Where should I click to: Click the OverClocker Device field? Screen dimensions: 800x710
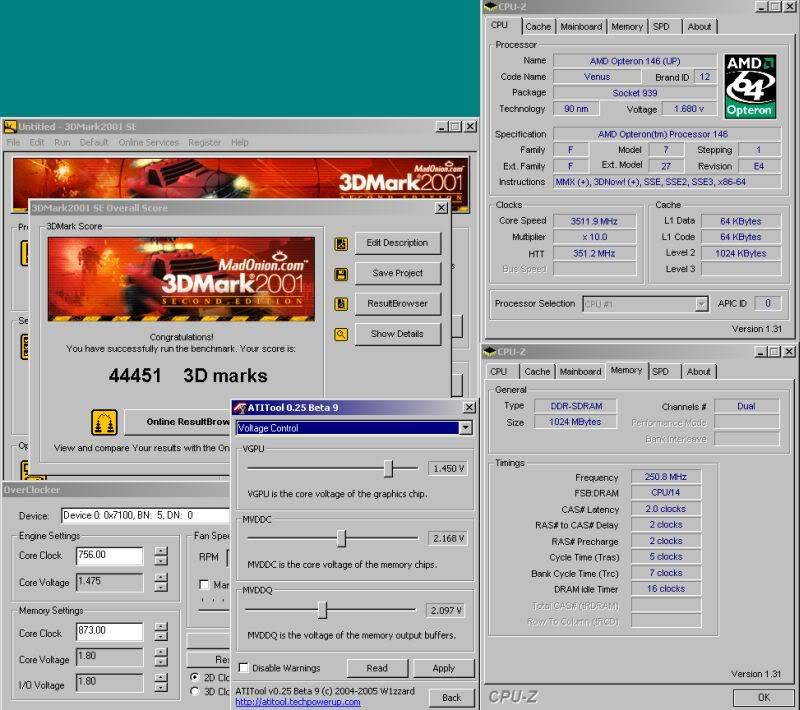[x=146, y=516]
